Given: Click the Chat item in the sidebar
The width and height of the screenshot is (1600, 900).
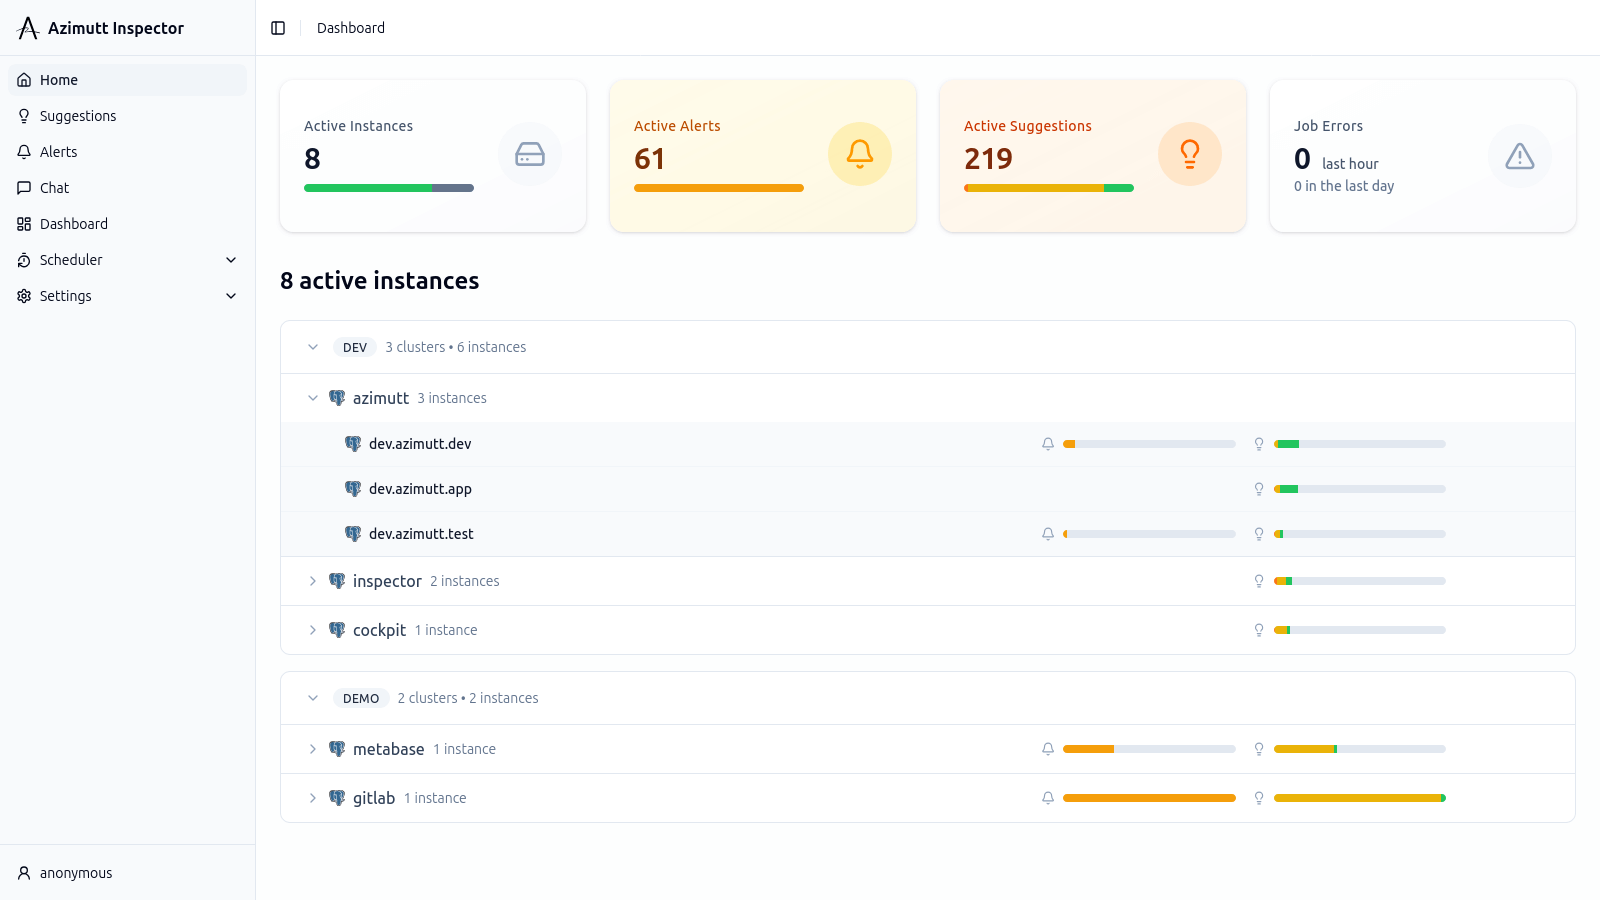Looking at the screenshot, I should point(54,187).
